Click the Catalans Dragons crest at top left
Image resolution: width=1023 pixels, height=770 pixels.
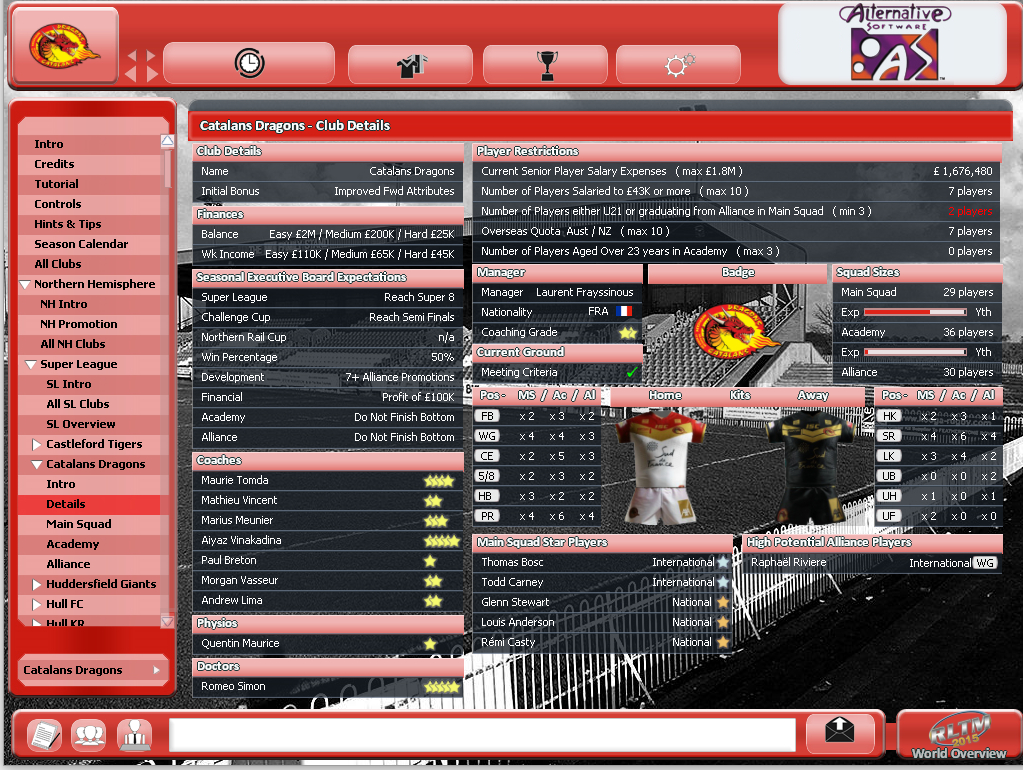pos(62,45)
